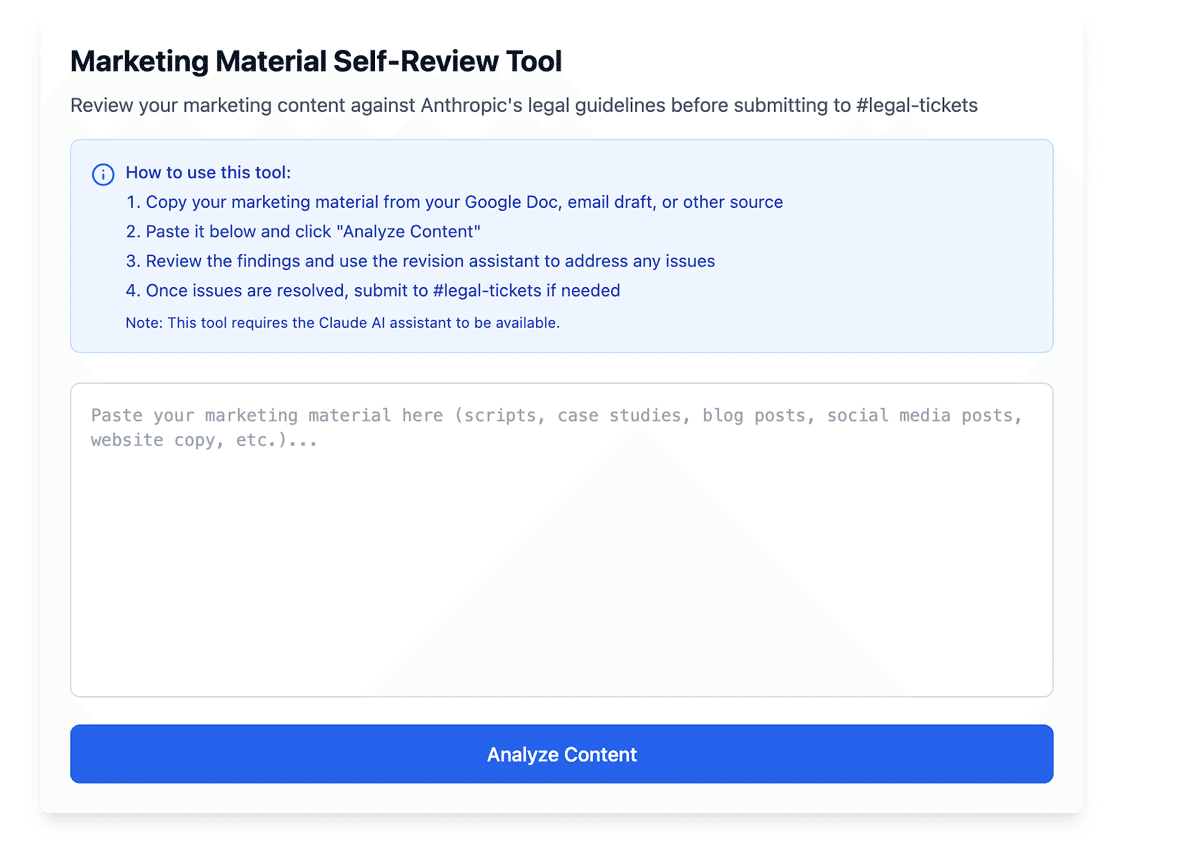Viewport: 1200px width, 861px height.
Task: Select the "How to use this tool:" heading
Action: coord(208,173)
